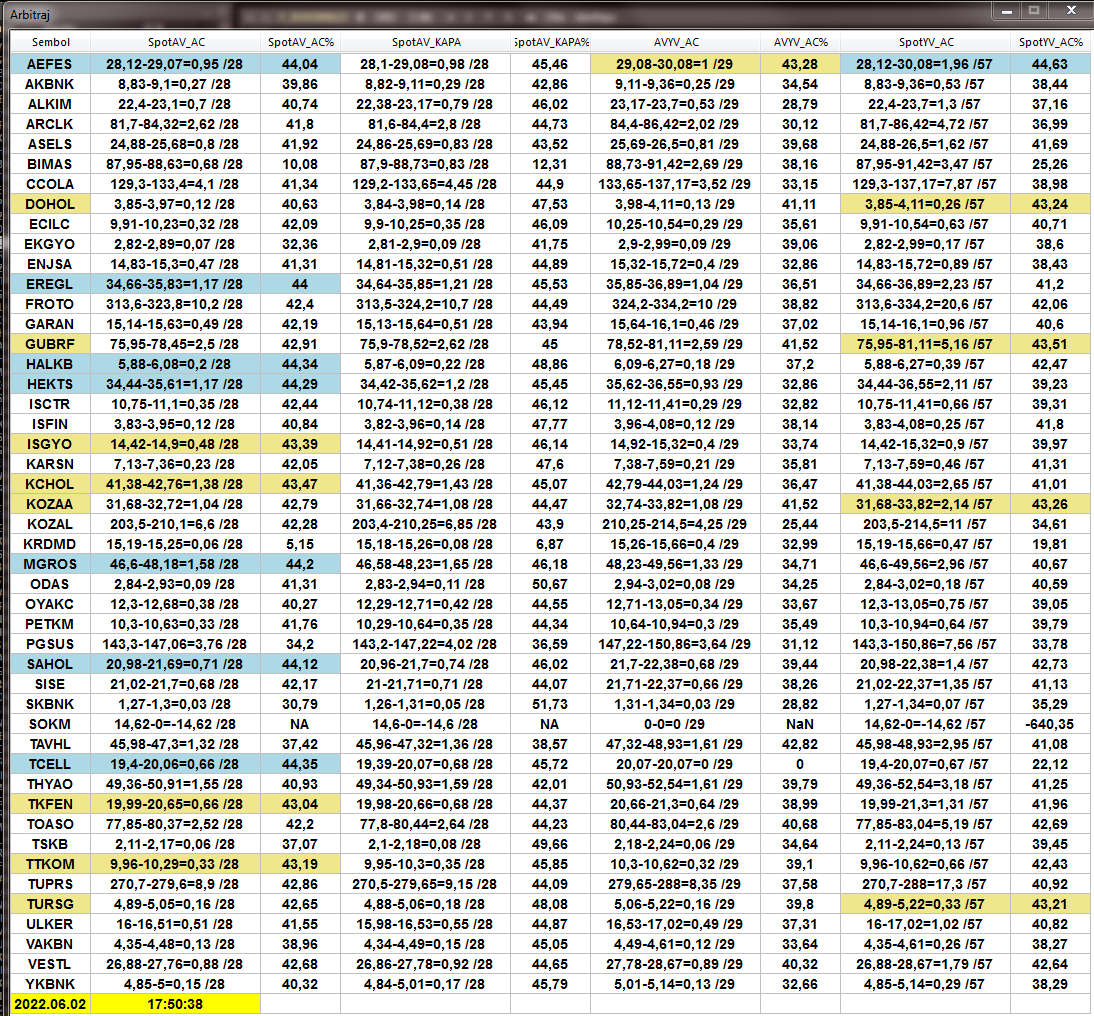Select the EKGYO symbol cell

pos(50,244)
